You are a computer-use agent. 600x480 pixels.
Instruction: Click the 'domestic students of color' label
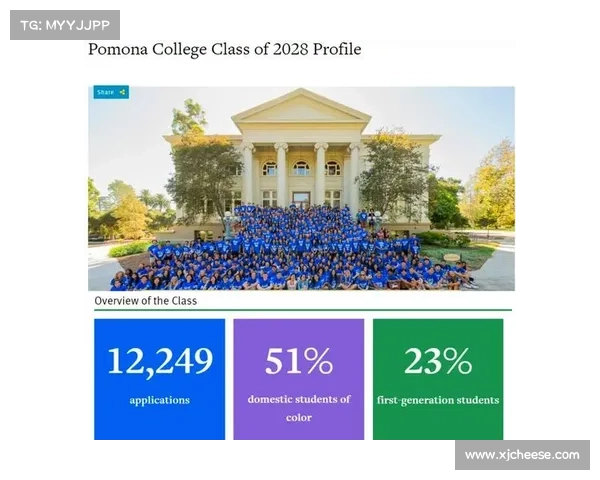click(299, 408)
